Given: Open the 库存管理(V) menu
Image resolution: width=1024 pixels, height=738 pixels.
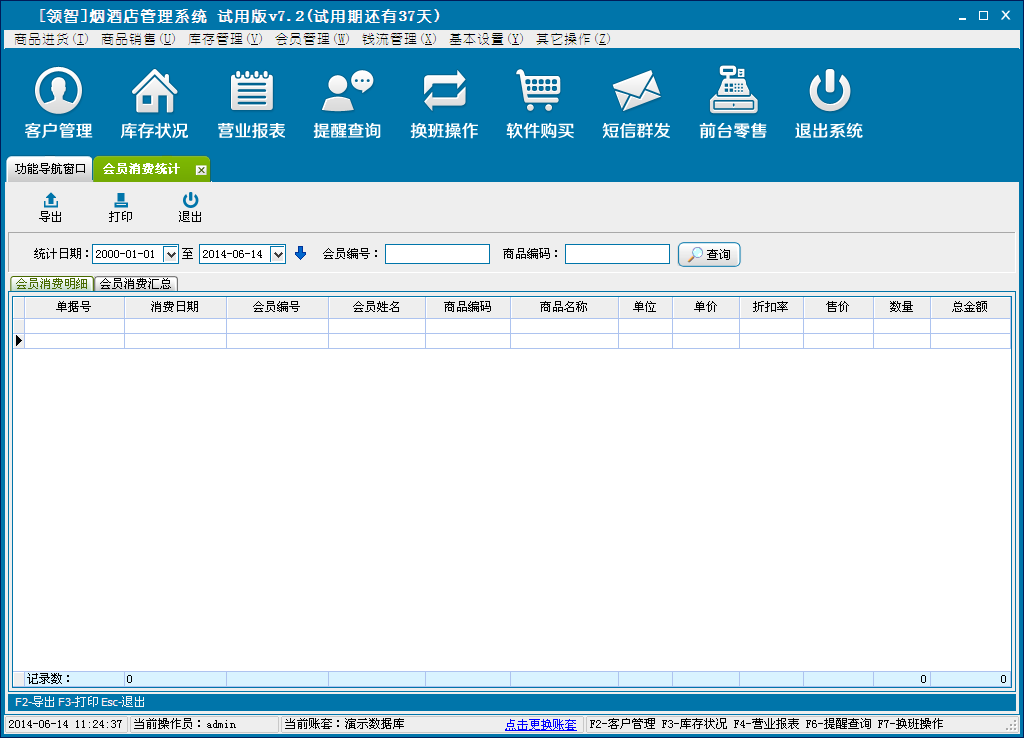Looking at the screenshot, I should (x=225, y=39).
